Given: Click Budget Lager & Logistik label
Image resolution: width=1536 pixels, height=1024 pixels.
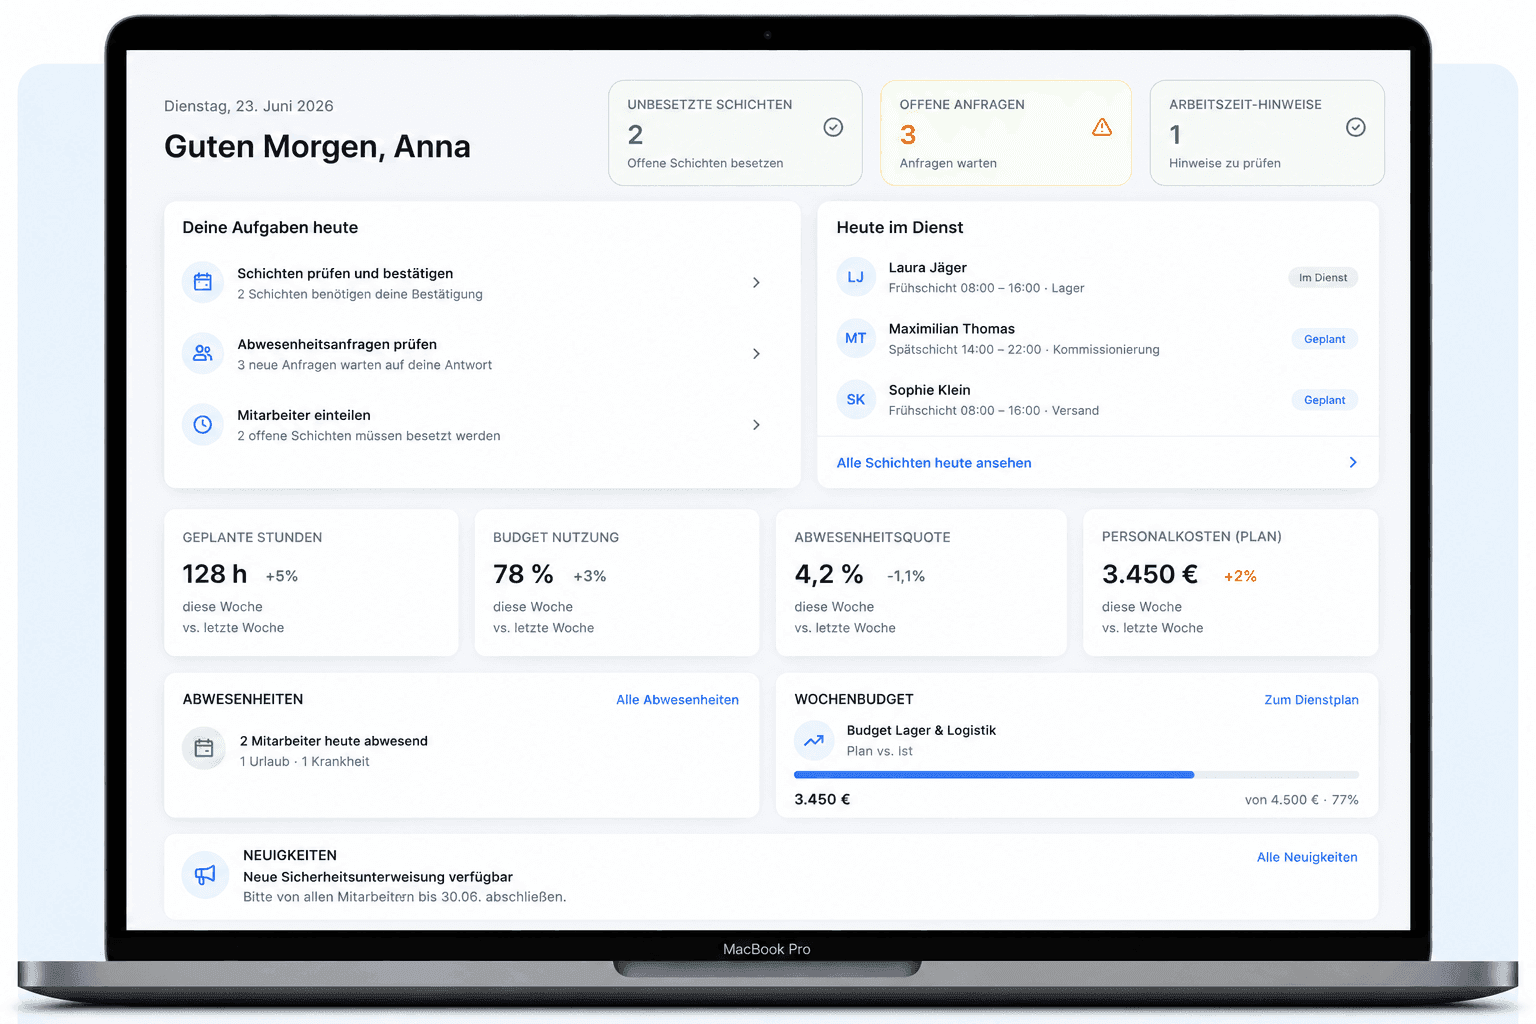Looking at the screenshot, I should [921, 731].
